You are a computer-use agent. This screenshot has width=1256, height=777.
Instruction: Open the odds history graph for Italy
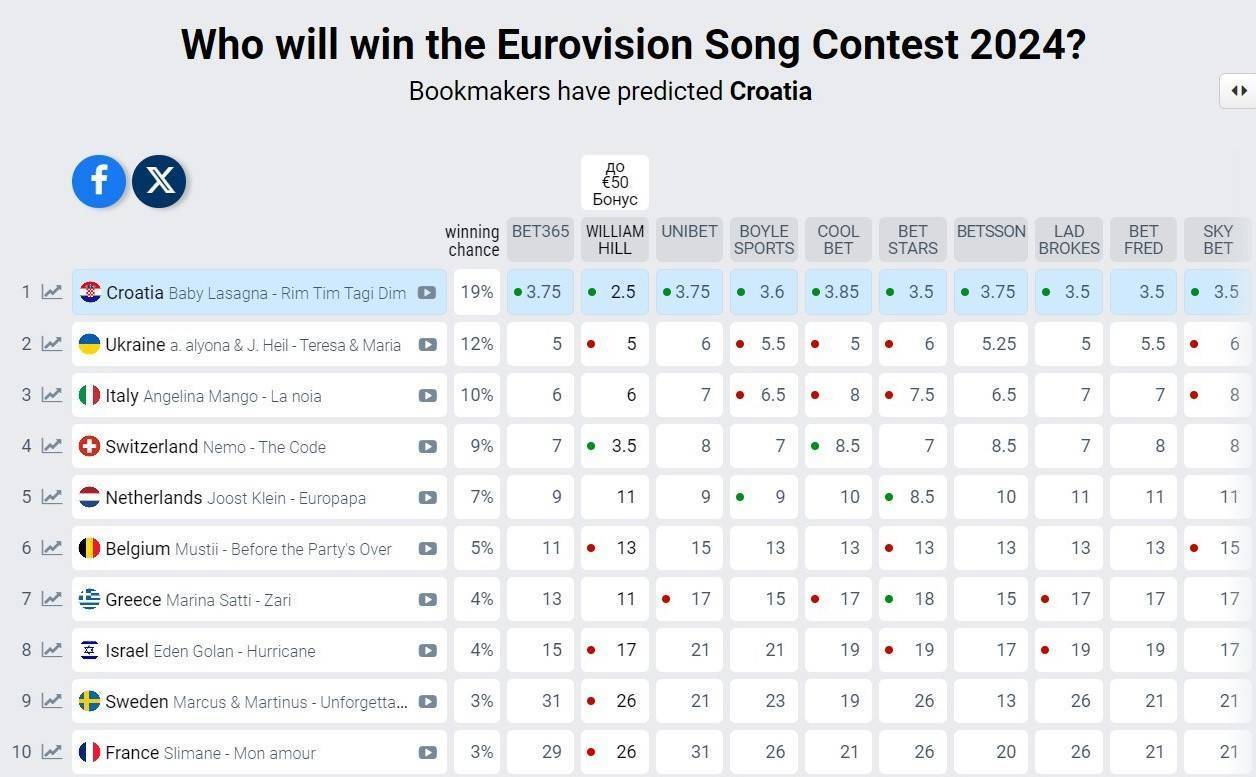point(52,395)
